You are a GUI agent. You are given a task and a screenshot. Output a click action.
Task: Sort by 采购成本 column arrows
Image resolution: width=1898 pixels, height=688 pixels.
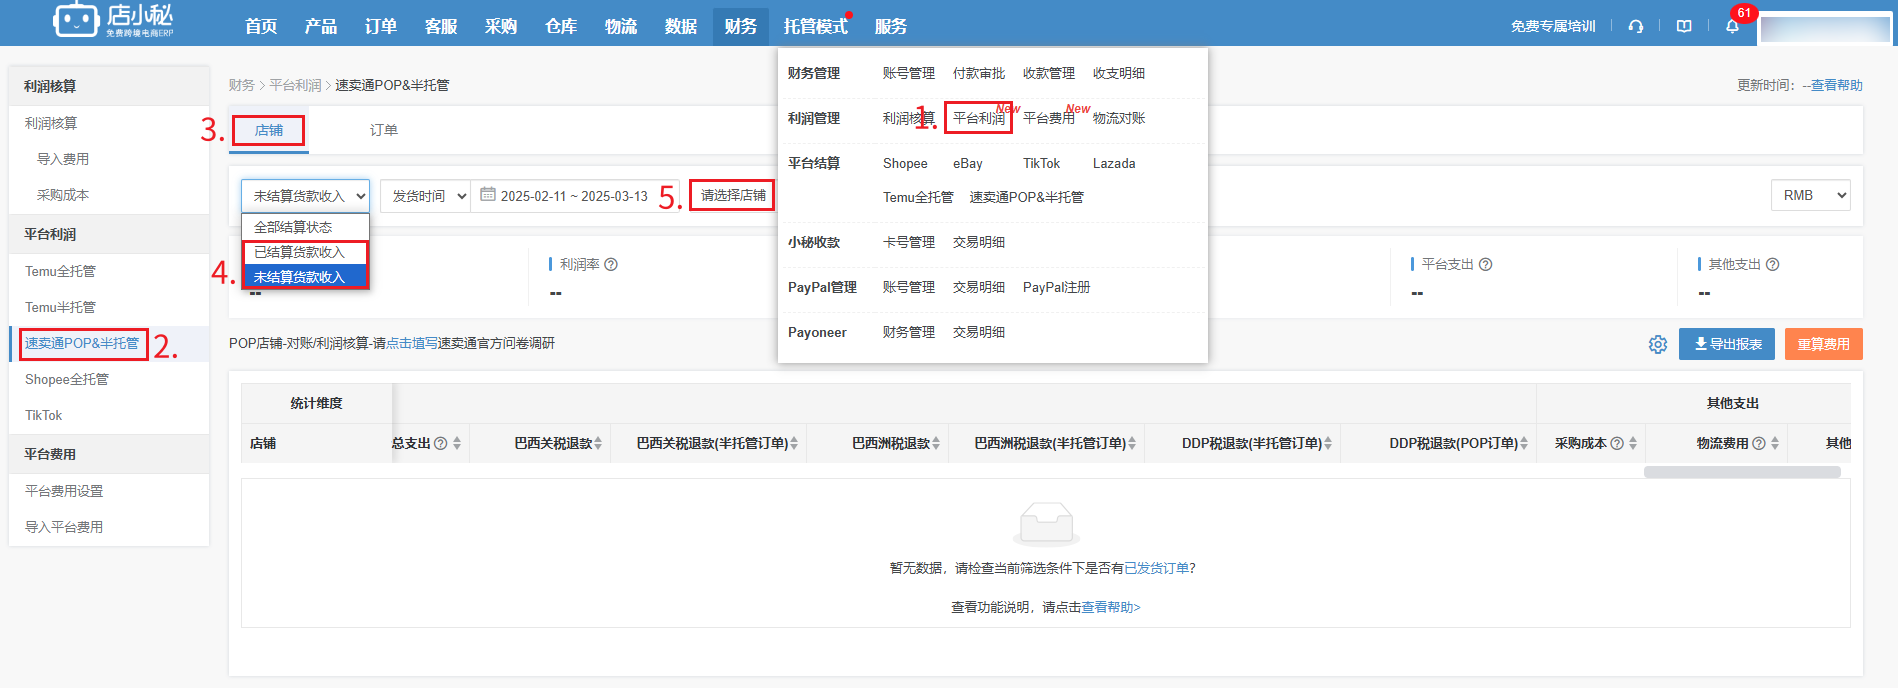coord(1633,443)
